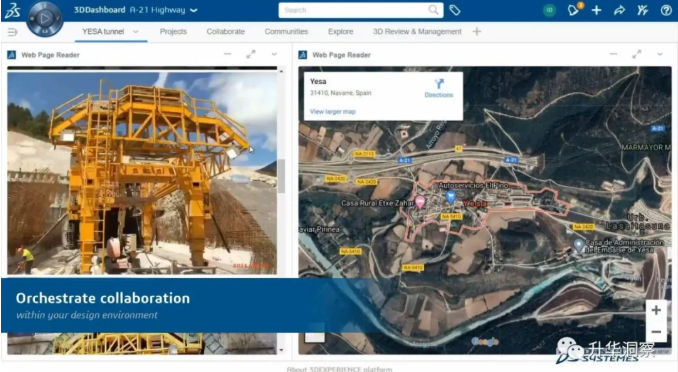Open the green user profile avatar
Image resolution: width=678 pixels, height=372 pixels.
pyautogui.click(x=549, y=10)
